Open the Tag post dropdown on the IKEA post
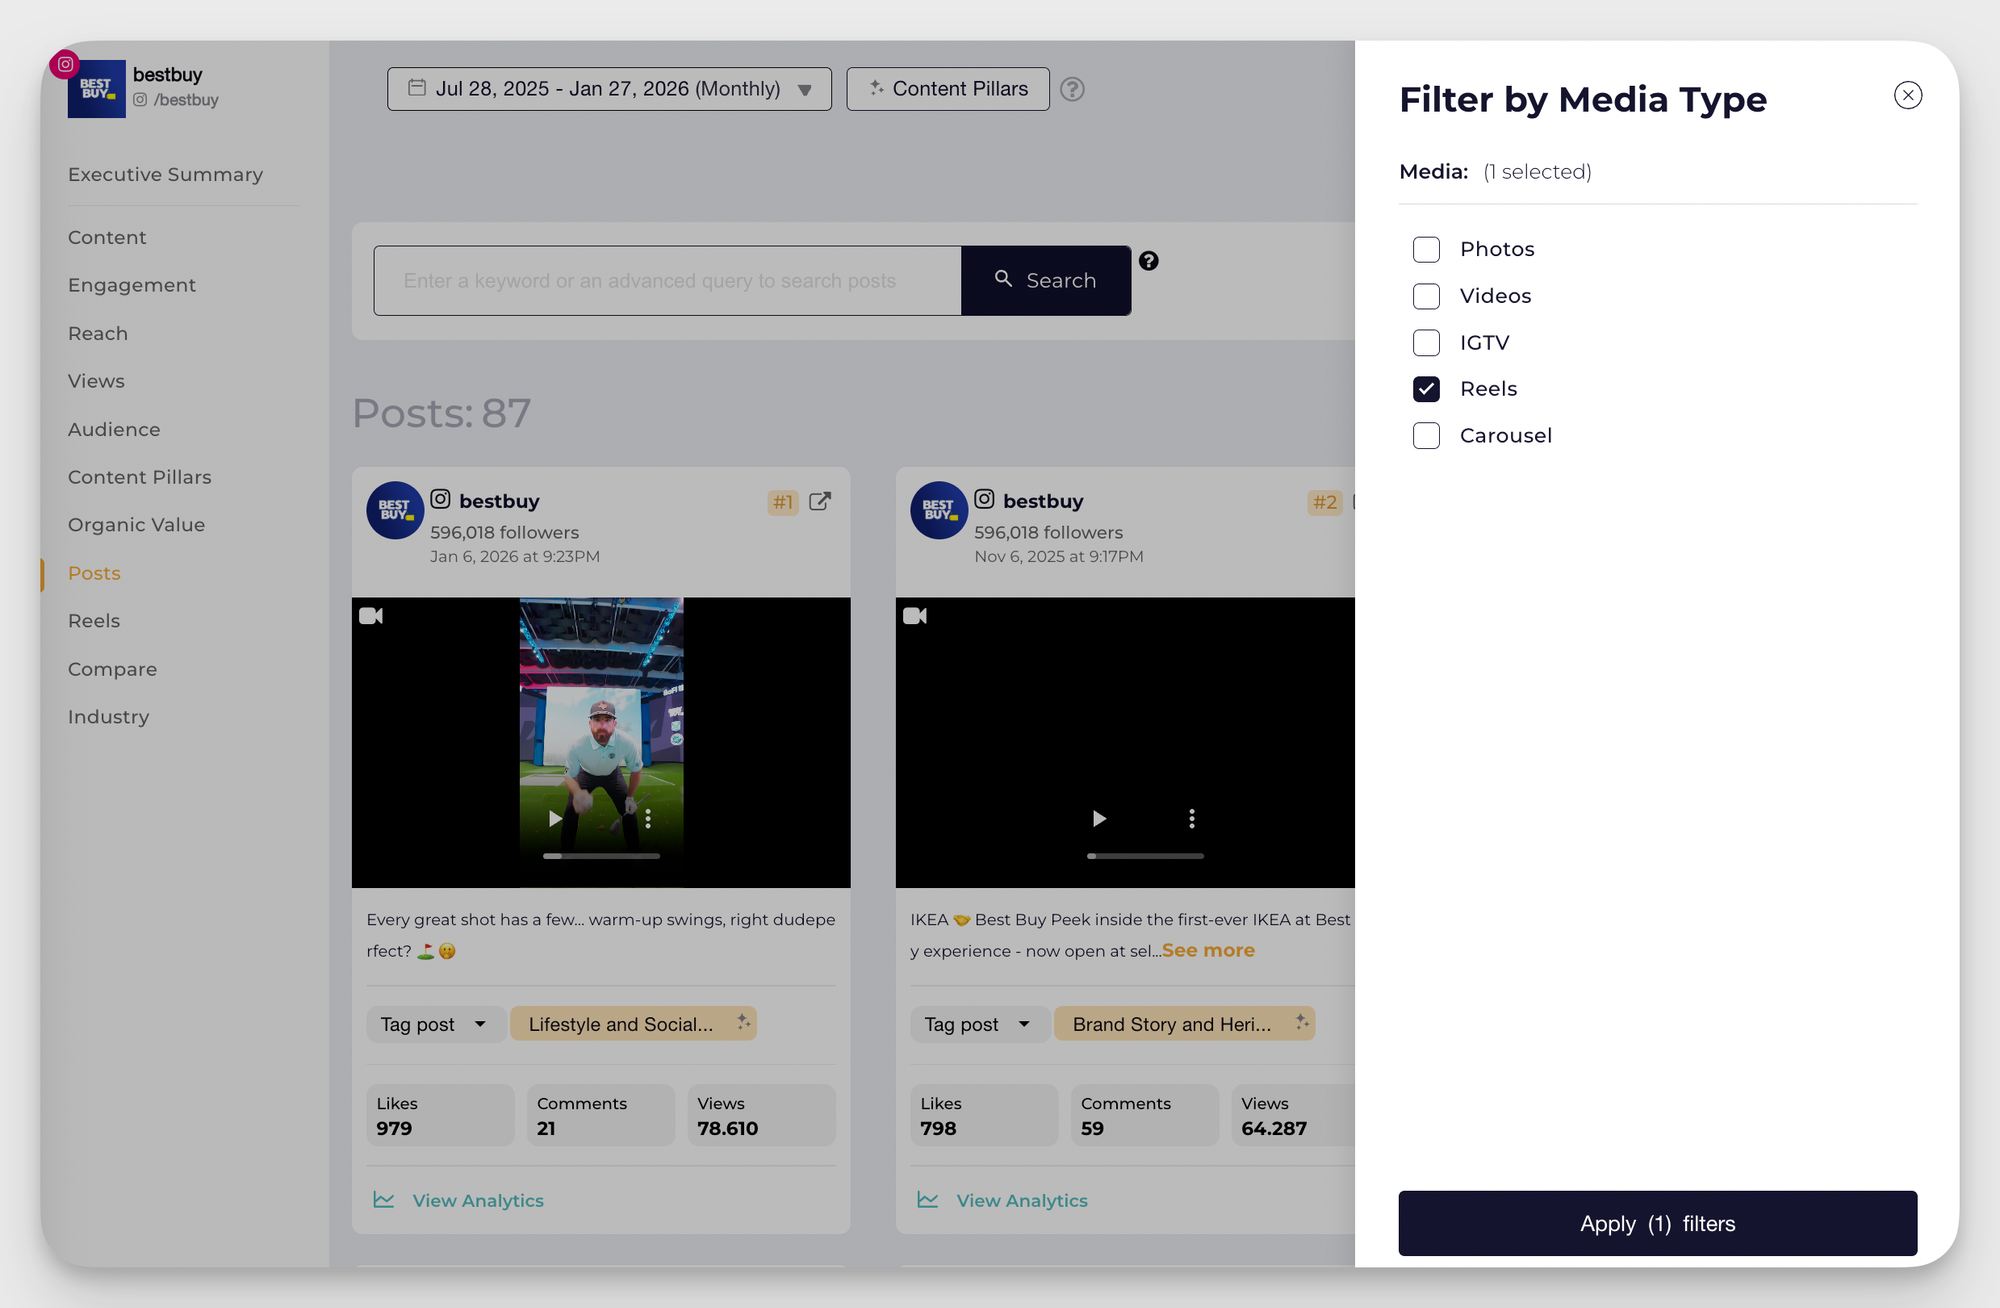Viewport: 2000px width, 1308px height. click(x=979, y=1024)
